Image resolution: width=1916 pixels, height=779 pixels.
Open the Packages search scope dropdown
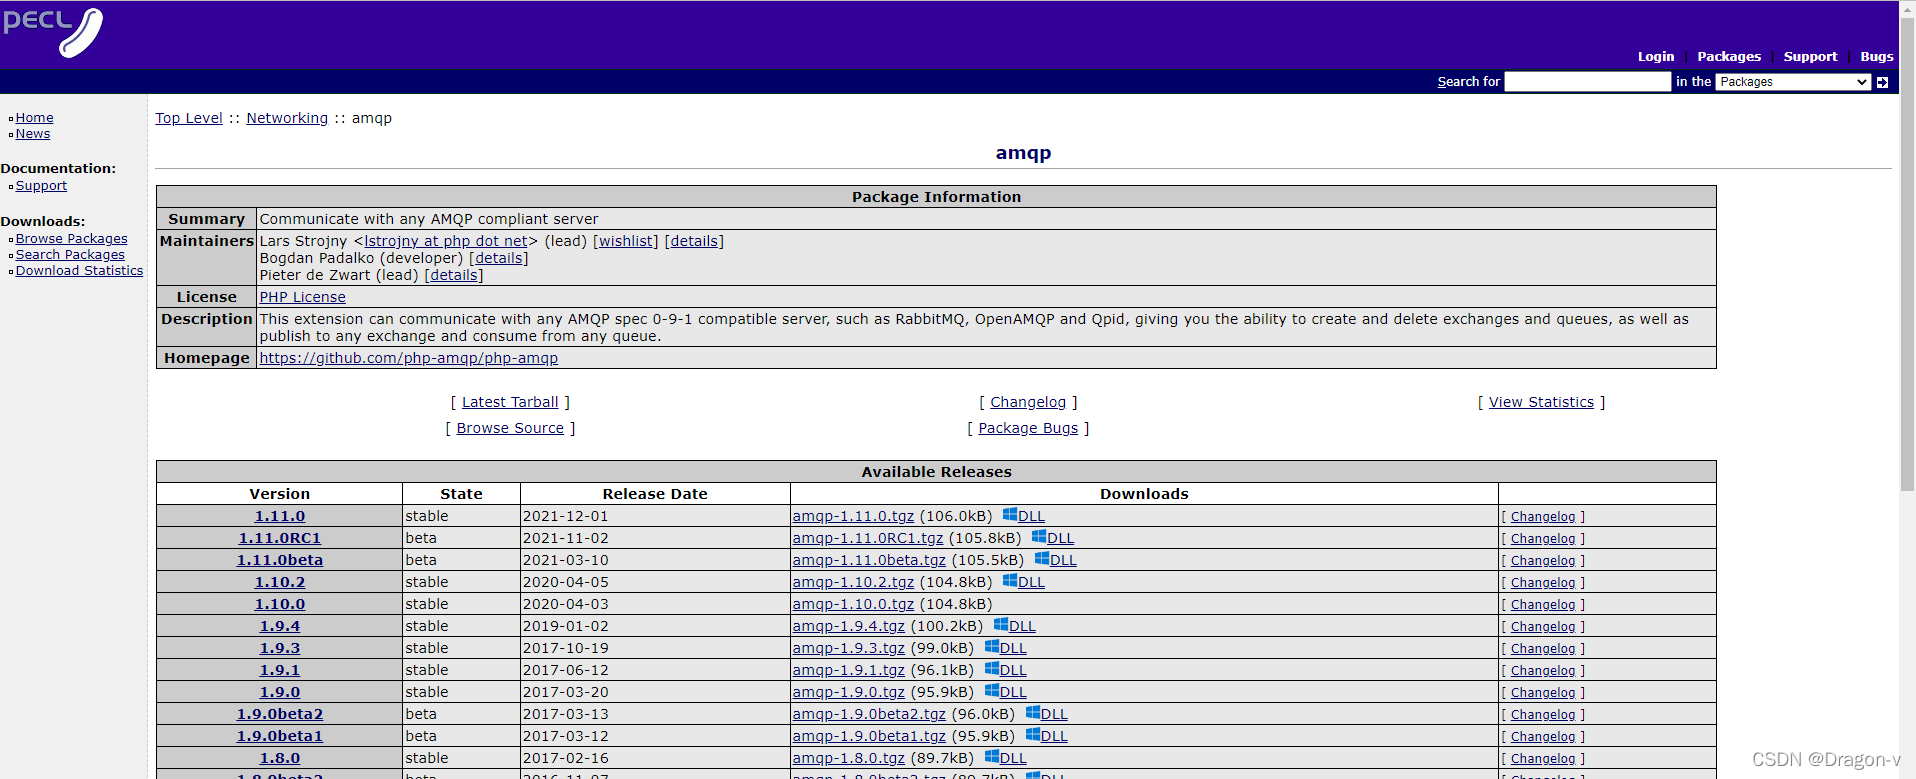point(1793,82)
